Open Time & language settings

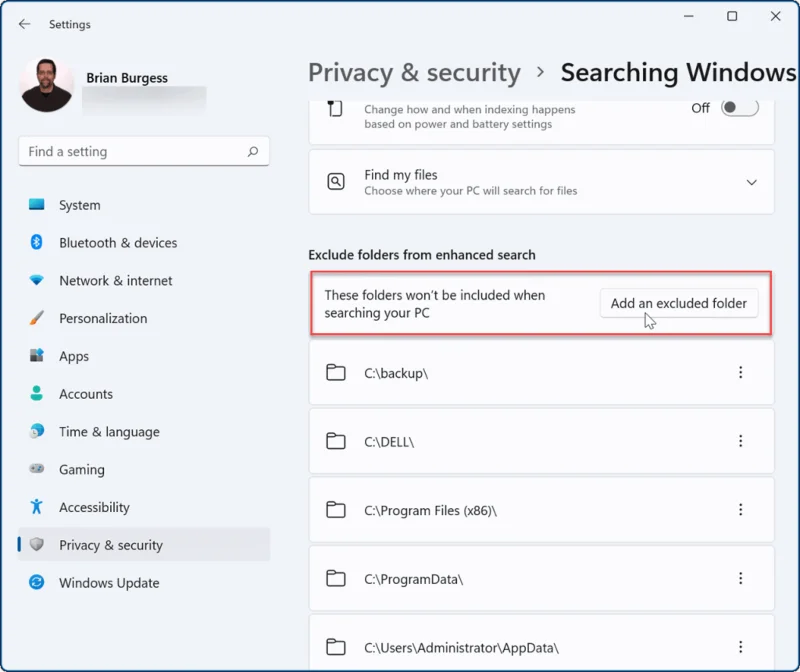144,431
